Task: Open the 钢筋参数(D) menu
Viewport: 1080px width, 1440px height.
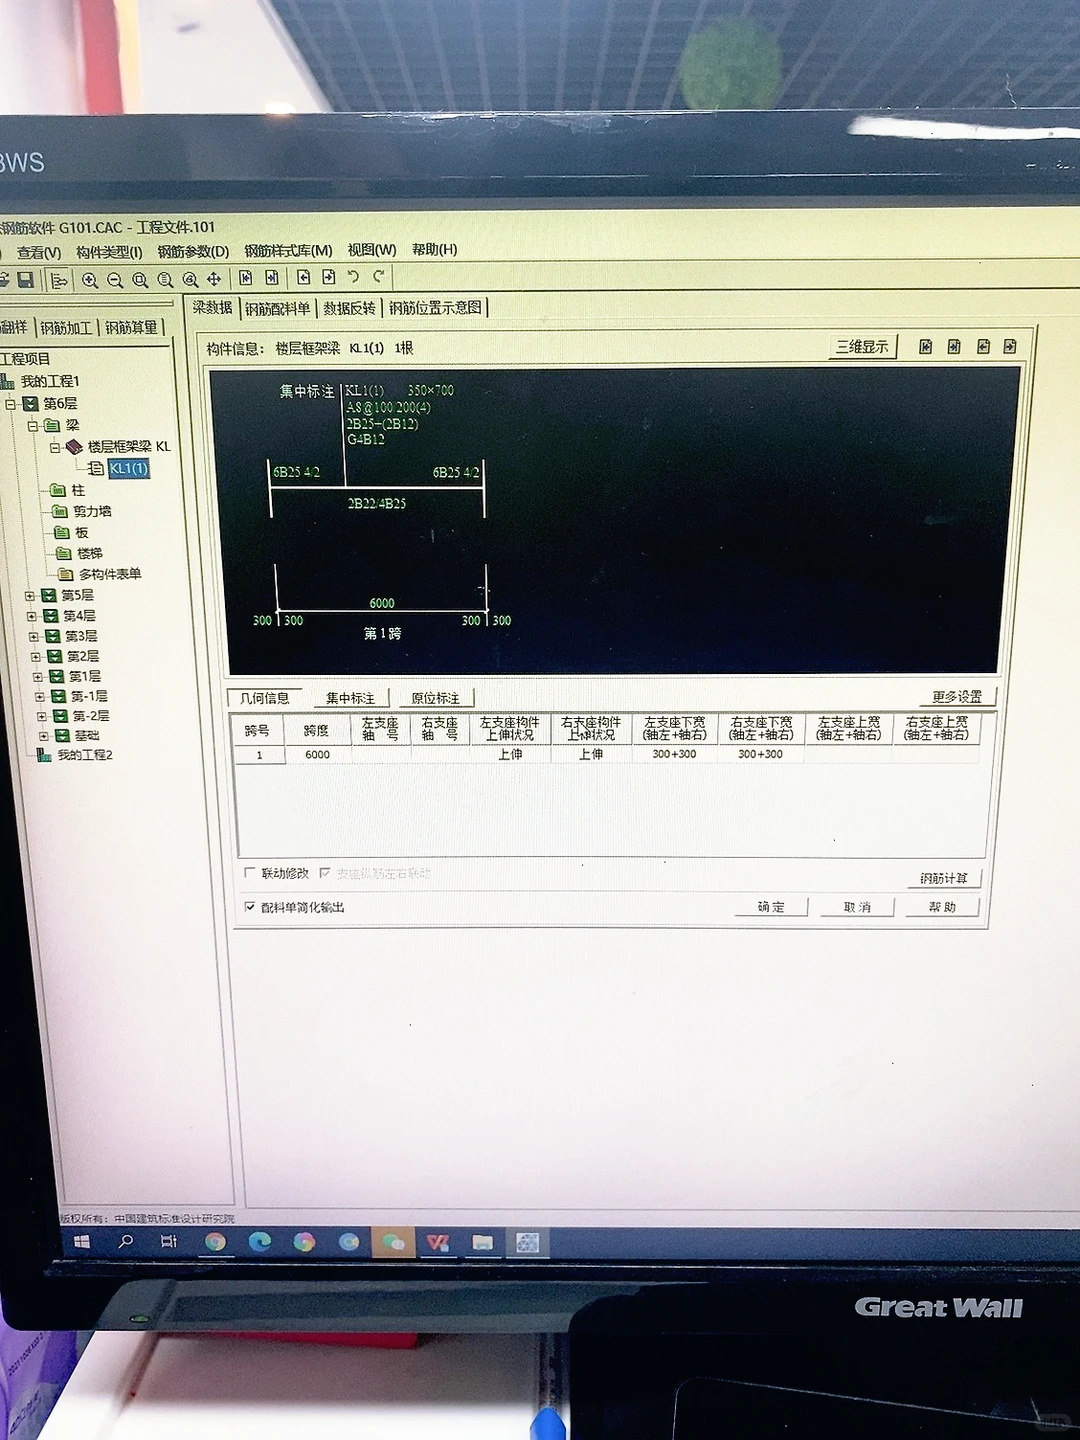Action: click(193, 251)
